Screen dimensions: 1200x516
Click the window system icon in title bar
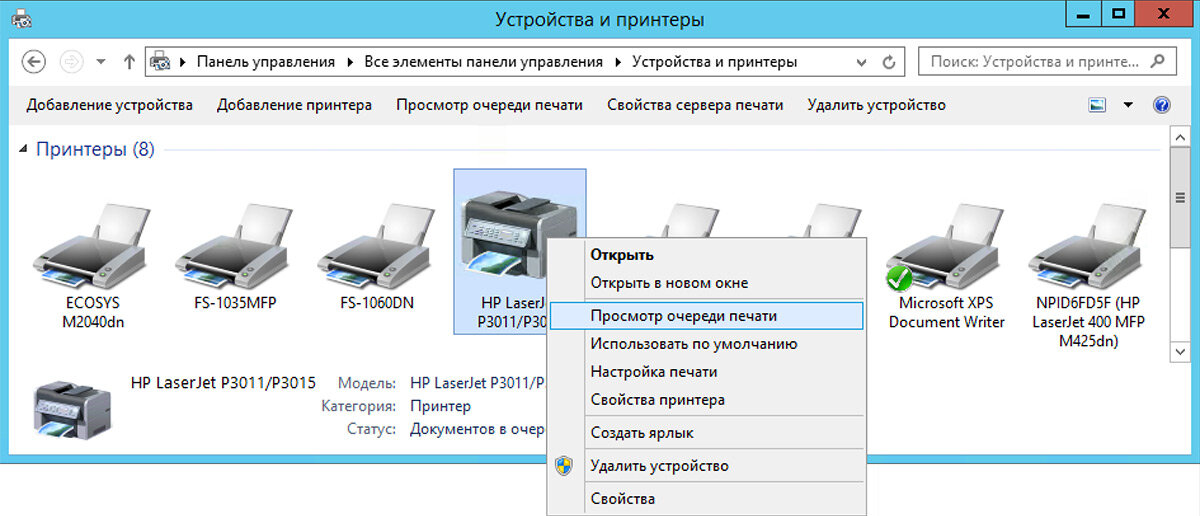[19, 18]
